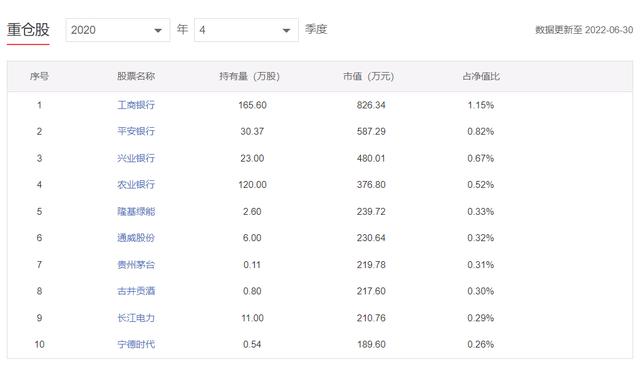Click the 占净值比 column header

tap(481, 76)
